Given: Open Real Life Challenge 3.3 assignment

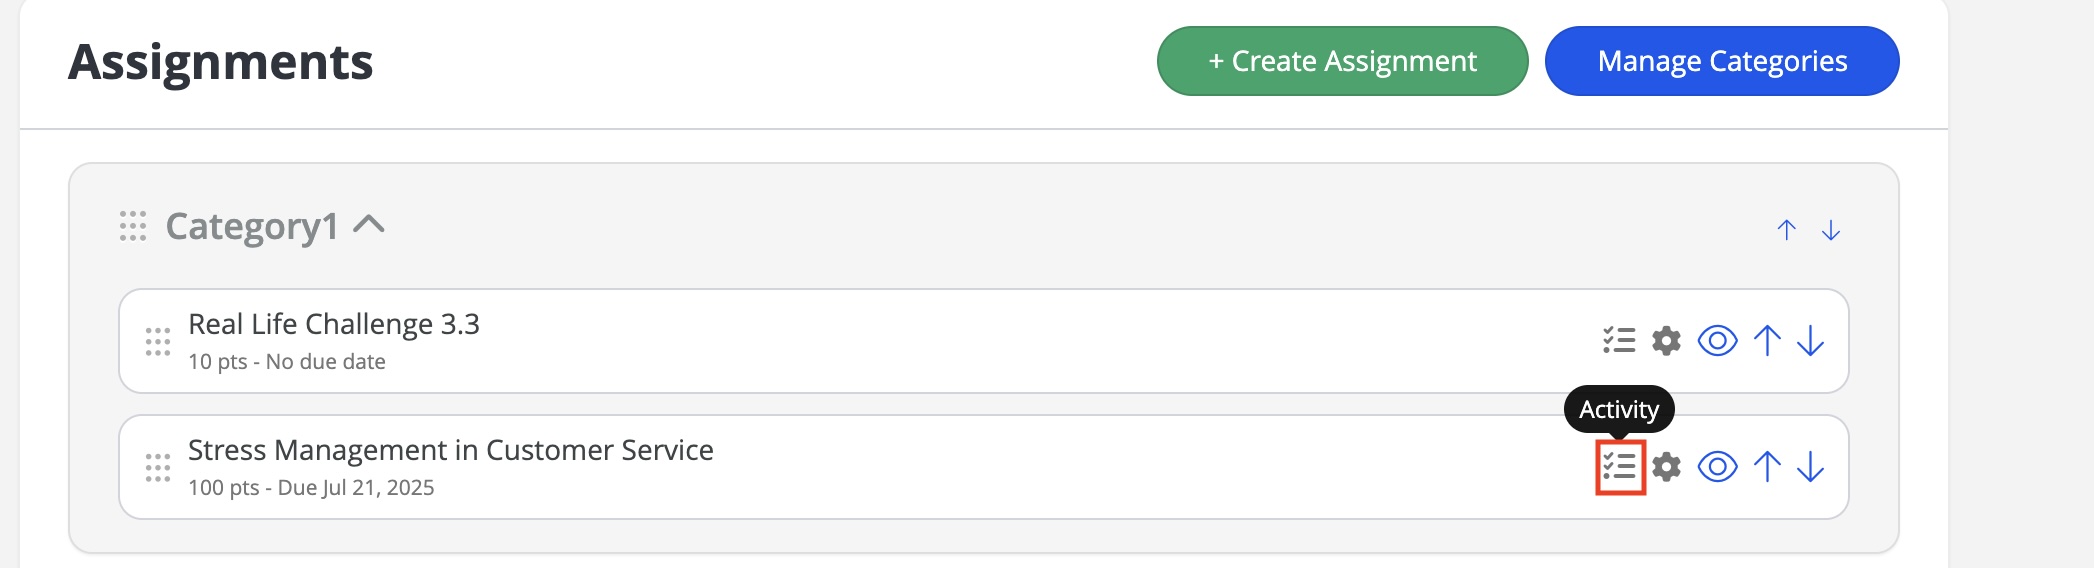Looking at the screenshot, I should [x=334, y=324].
